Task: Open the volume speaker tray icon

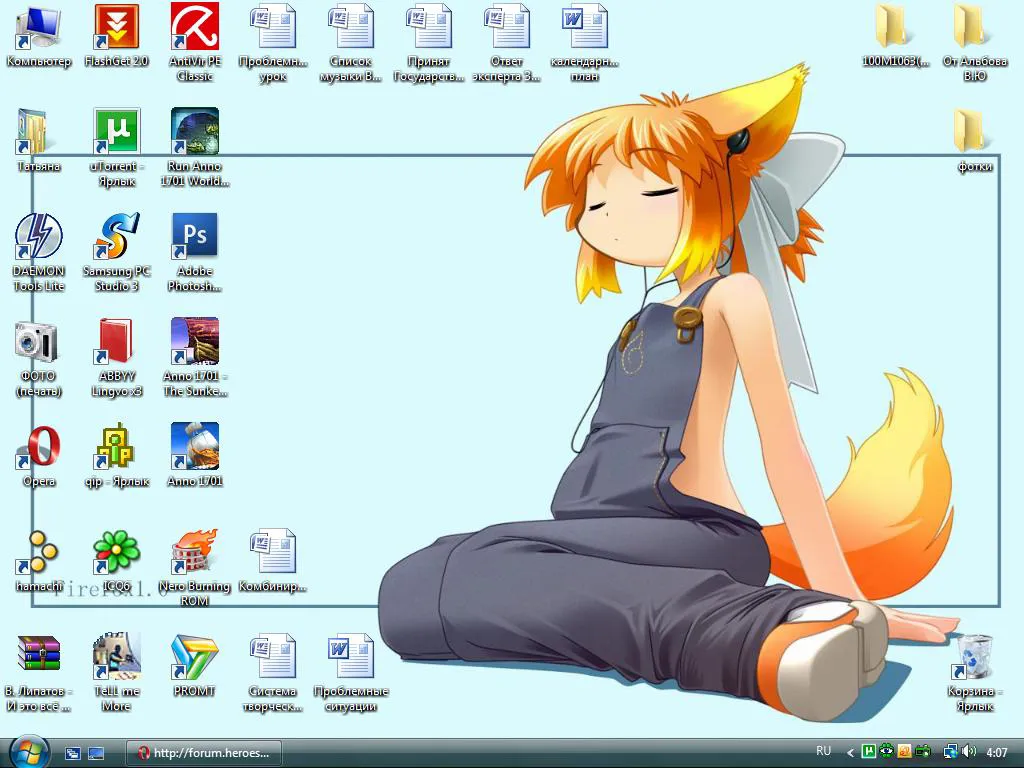Action: [968, 752]
